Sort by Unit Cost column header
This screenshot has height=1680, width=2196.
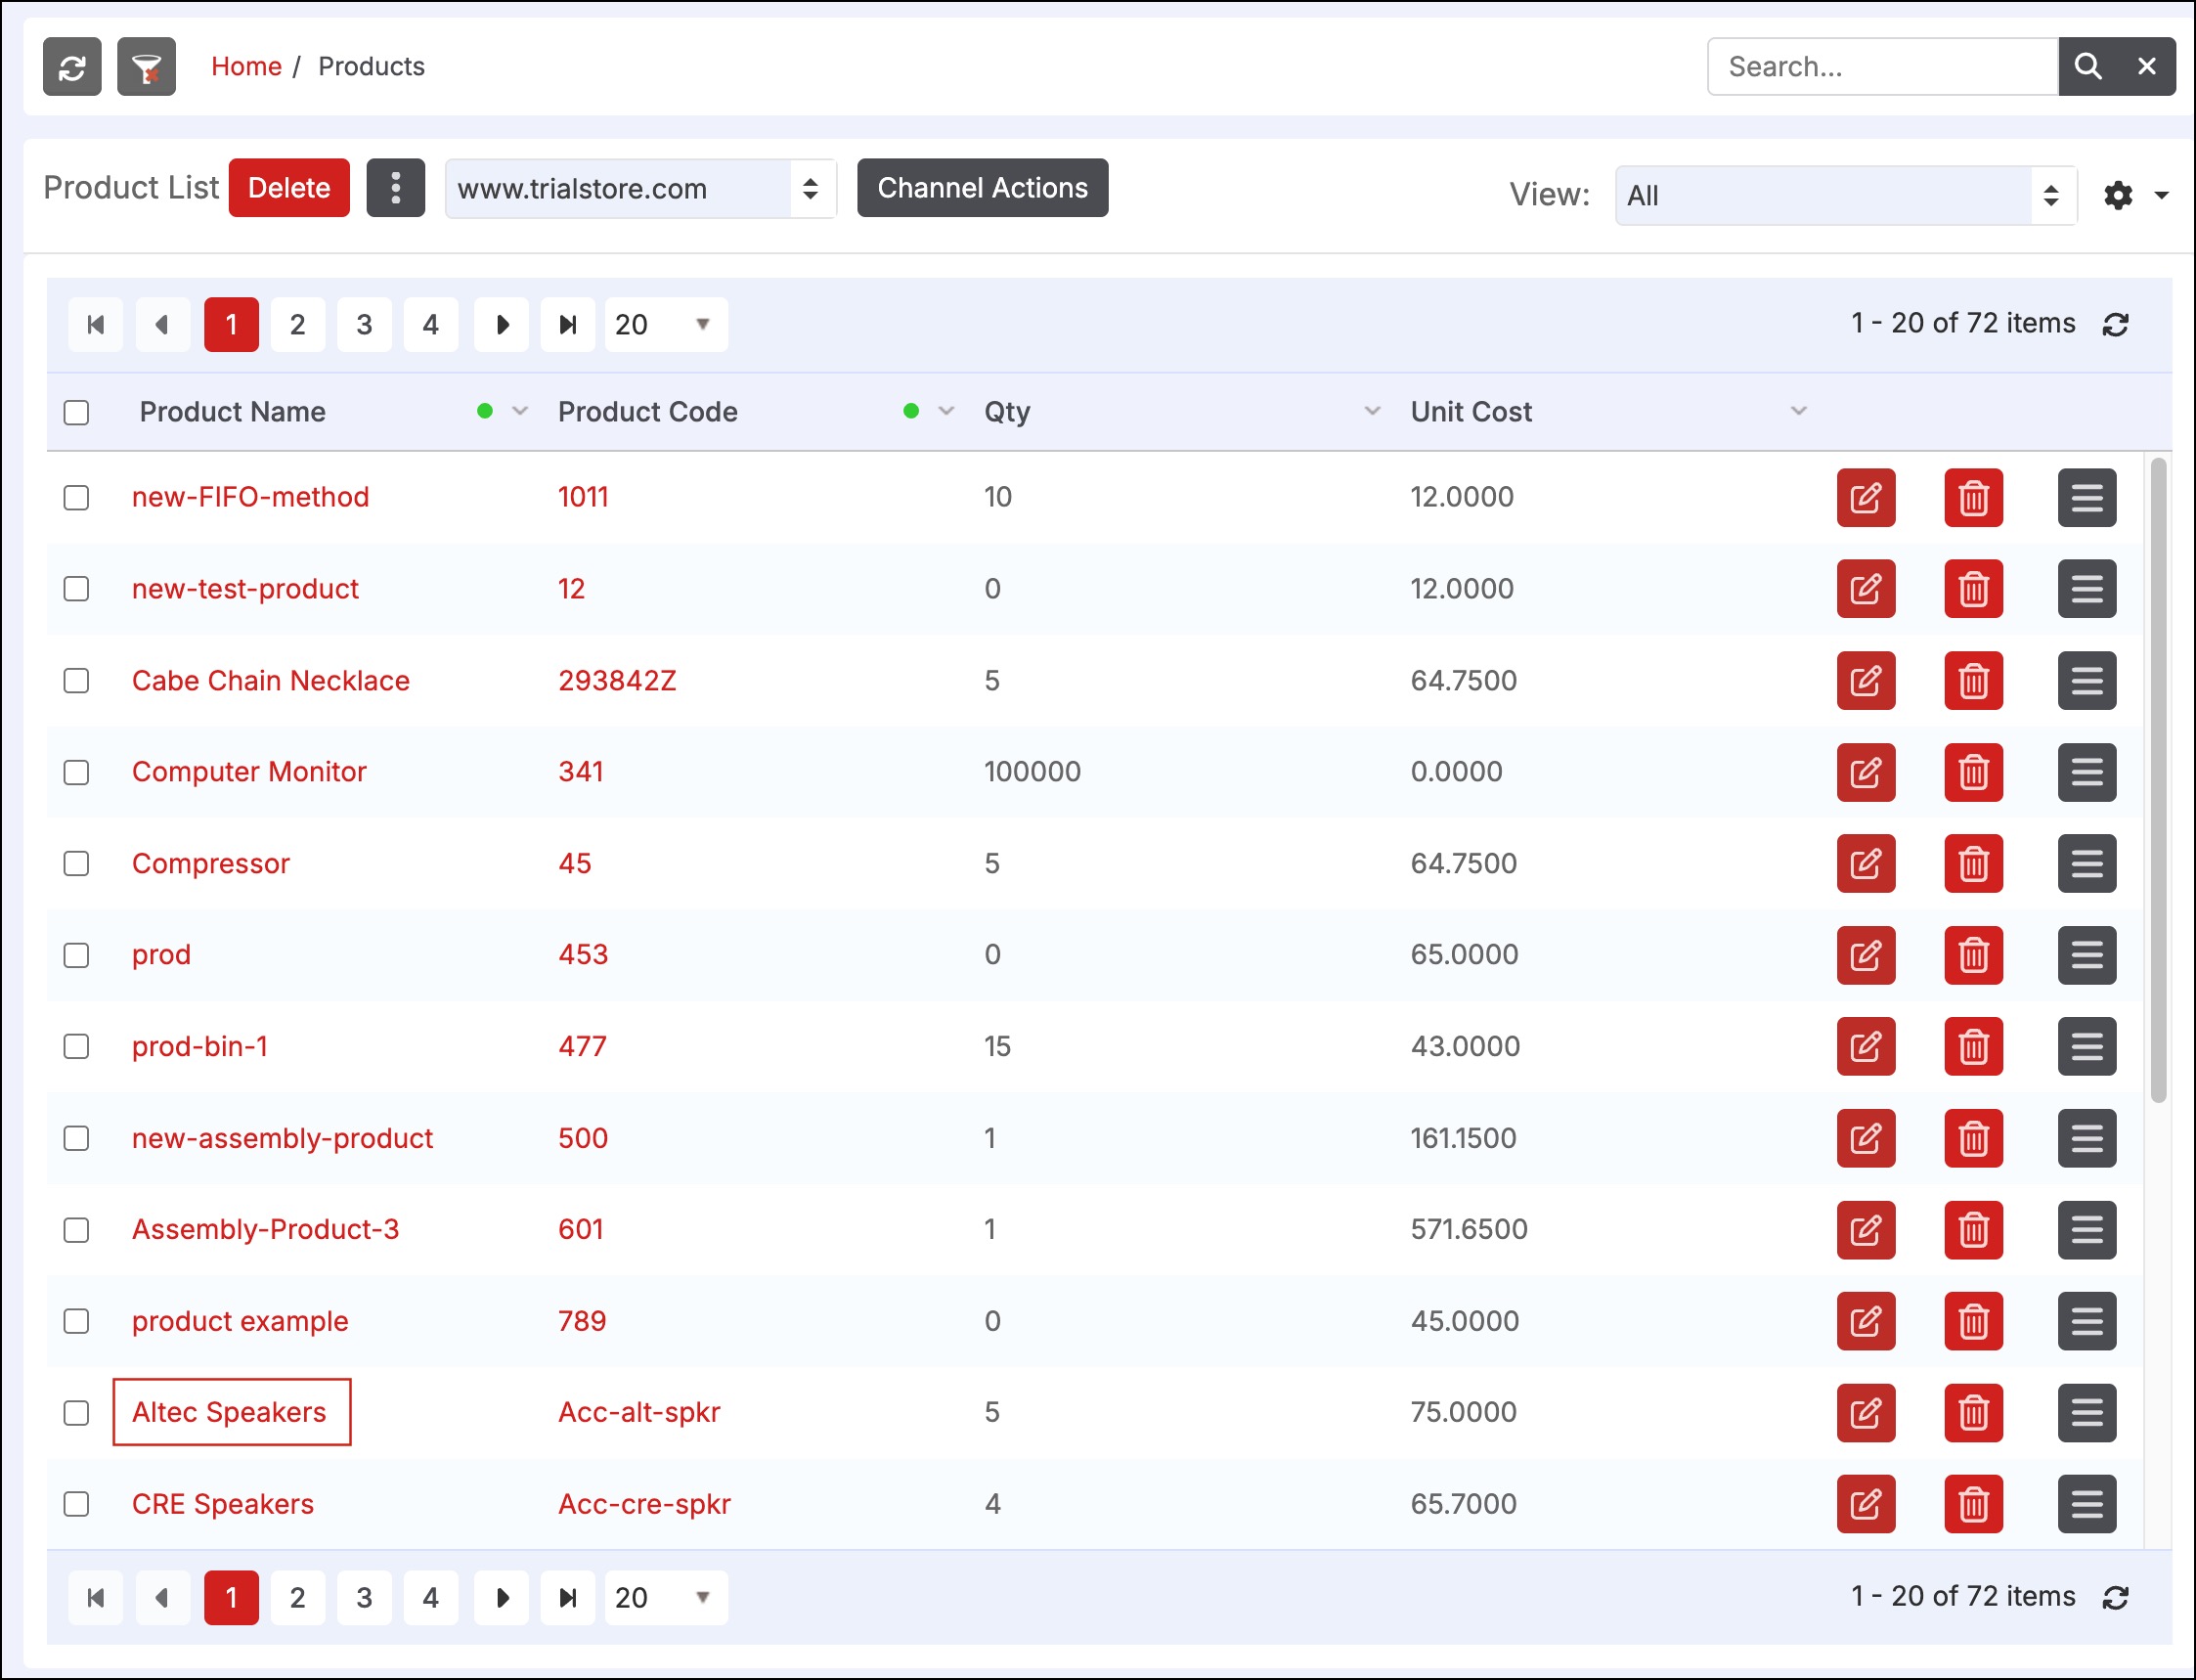(1471, 412)
